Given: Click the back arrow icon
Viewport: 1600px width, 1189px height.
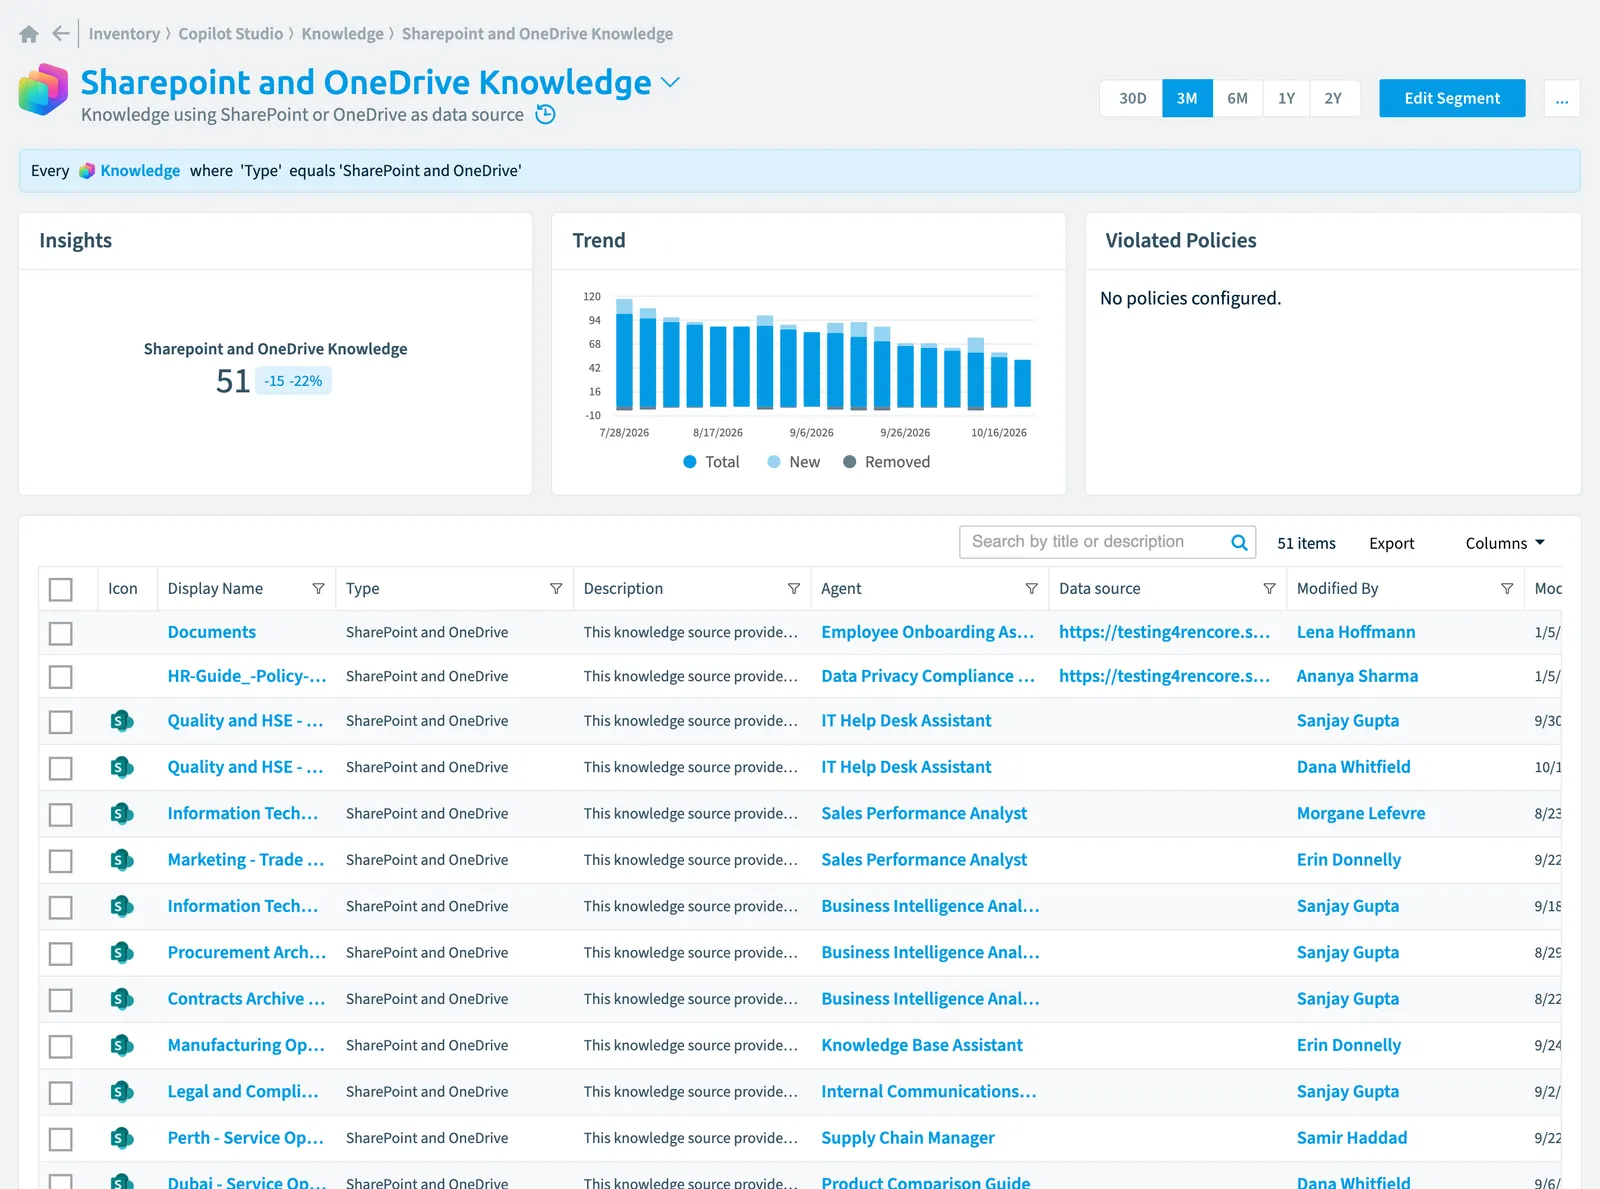Looking at the screenshot, I should click(x=61, y=34).
